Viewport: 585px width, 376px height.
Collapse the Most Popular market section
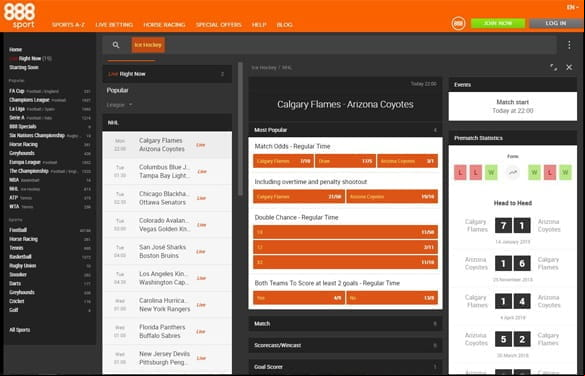pyautogui.click(x=345, y=130)
